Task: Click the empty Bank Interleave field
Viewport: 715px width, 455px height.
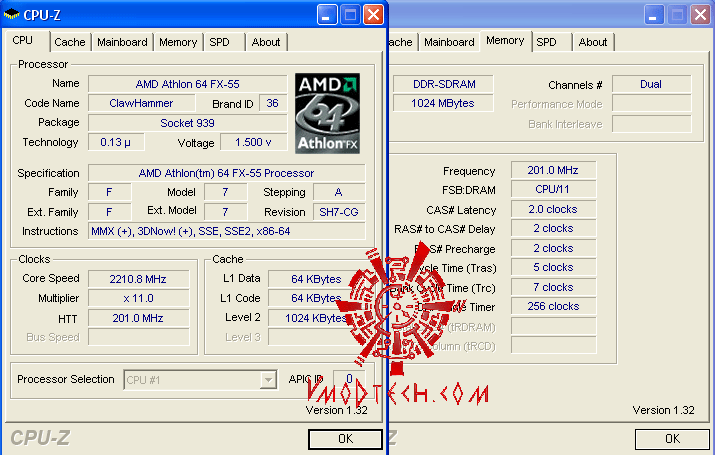Action: 651,124
